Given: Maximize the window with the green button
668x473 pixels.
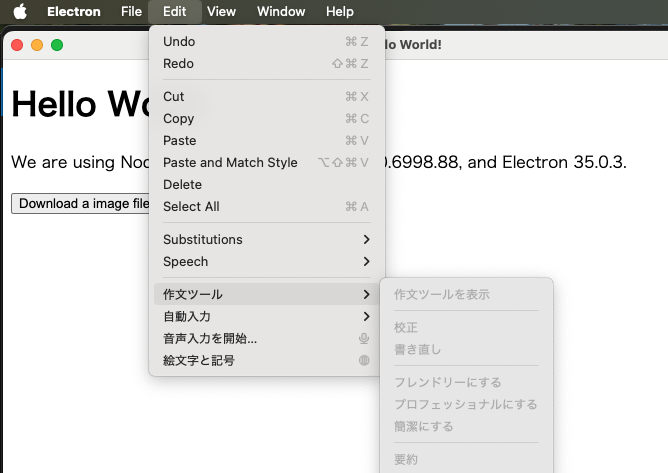Looking at the screenshot, I should point(57,45).
